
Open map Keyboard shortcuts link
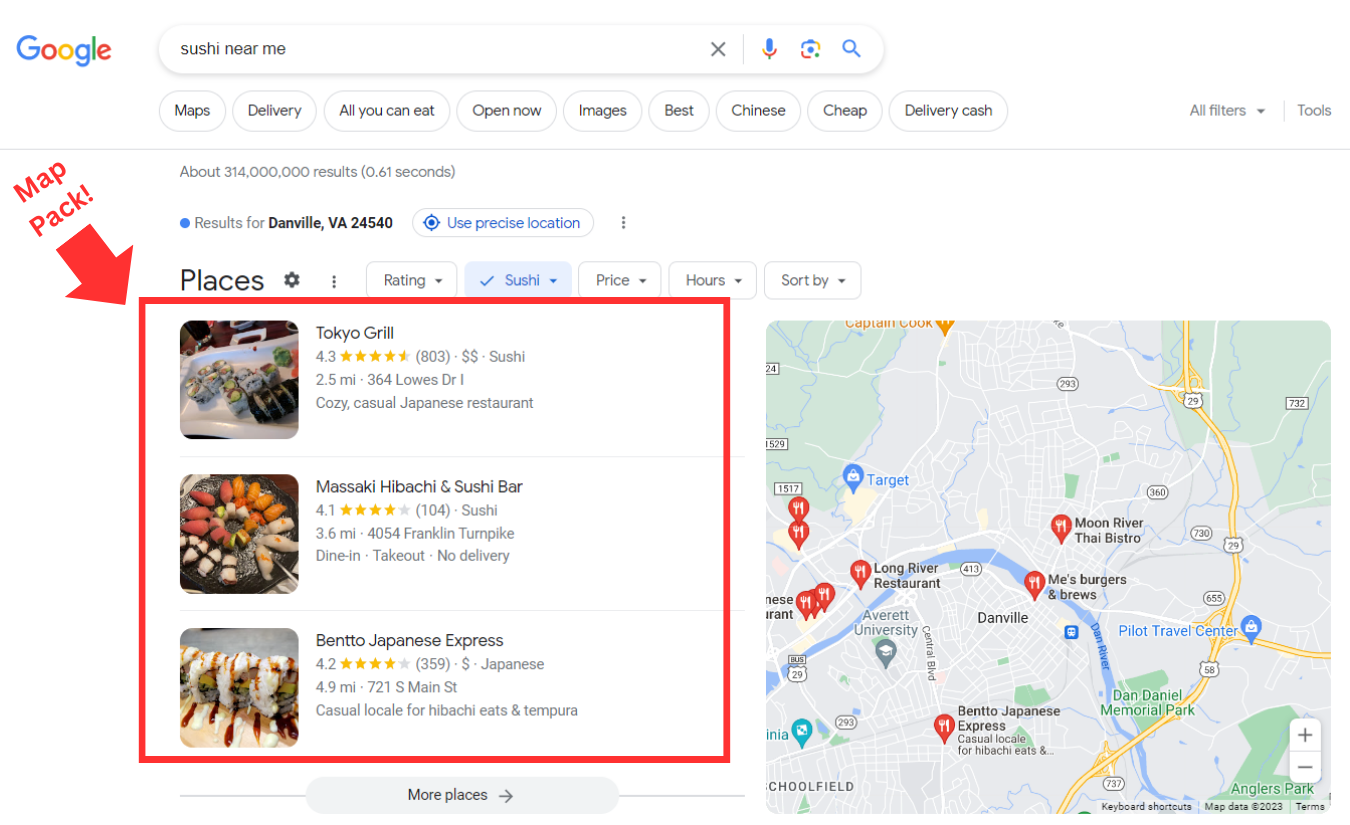pyautogui.click(x=1146, y=806)
